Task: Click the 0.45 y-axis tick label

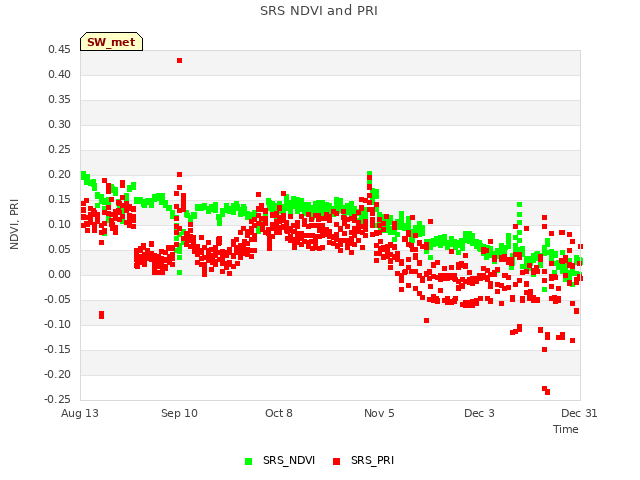Action: click(x=59, y=50)
